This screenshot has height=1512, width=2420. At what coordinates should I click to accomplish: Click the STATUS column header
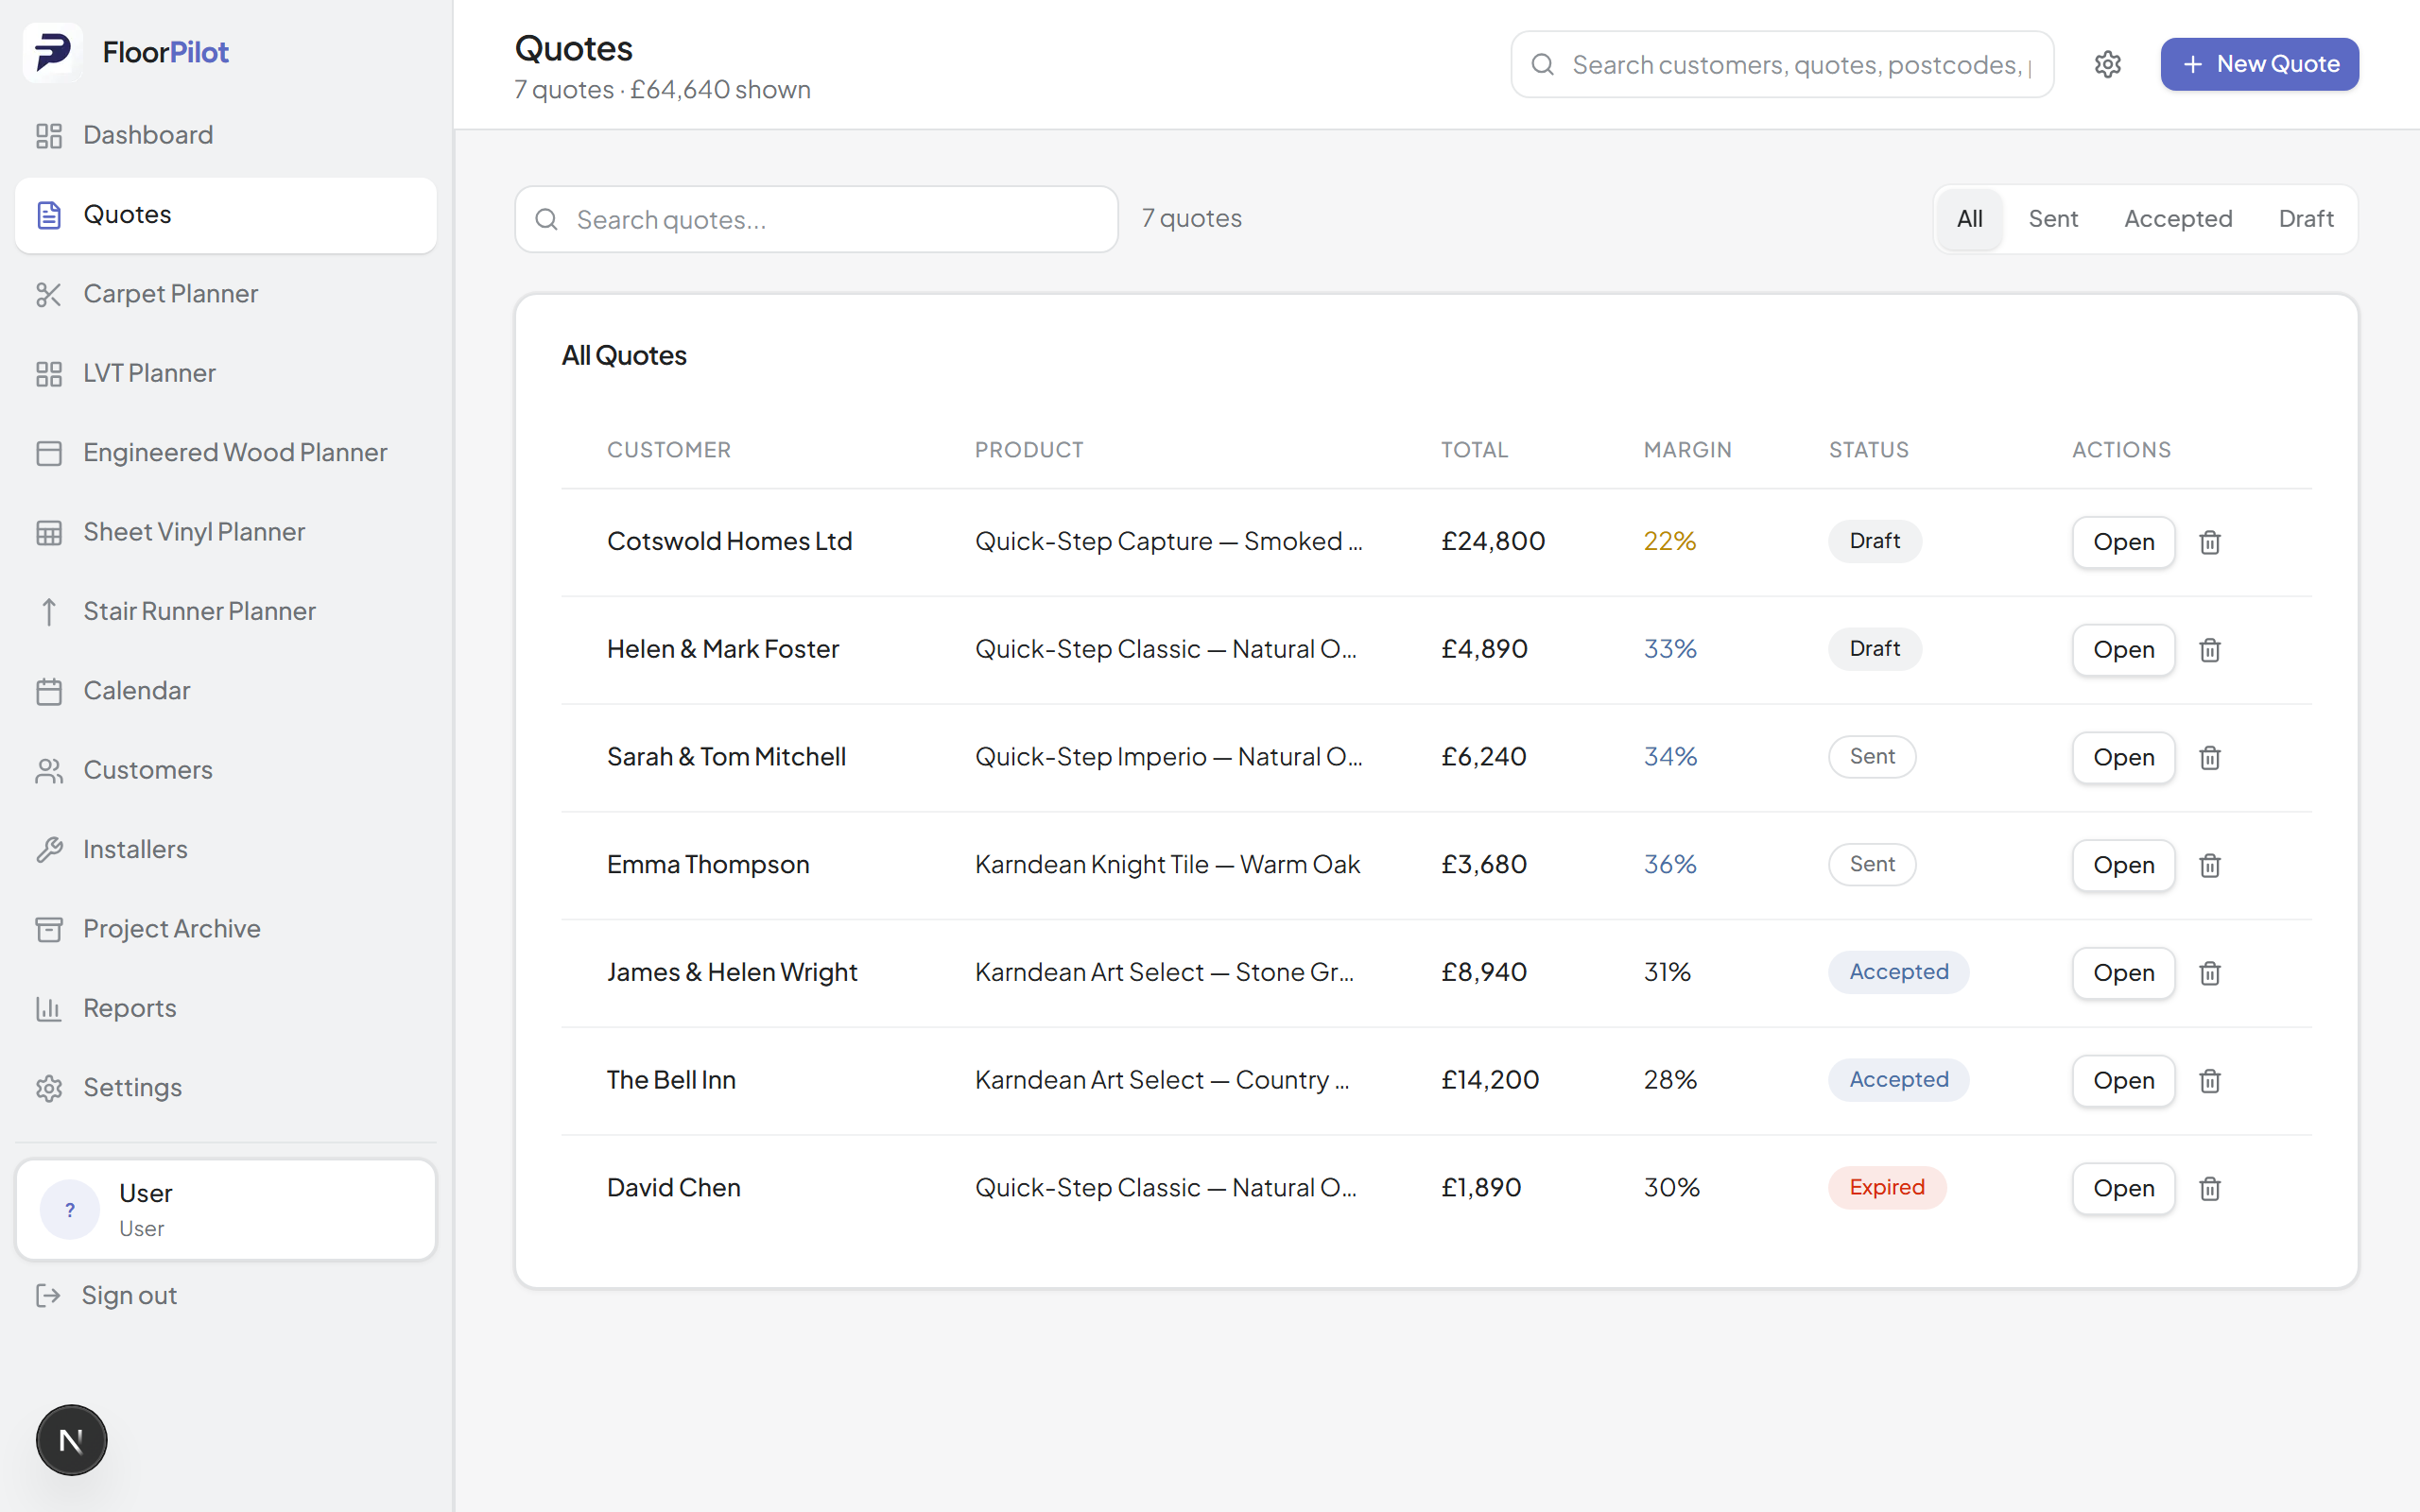(1869, 450)
